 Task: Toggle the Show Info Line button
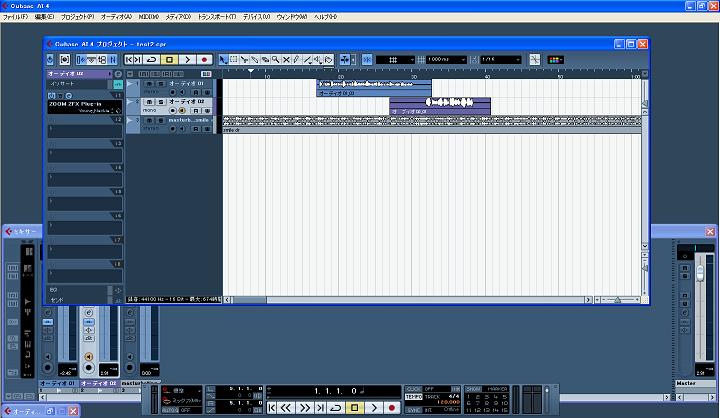91,60
